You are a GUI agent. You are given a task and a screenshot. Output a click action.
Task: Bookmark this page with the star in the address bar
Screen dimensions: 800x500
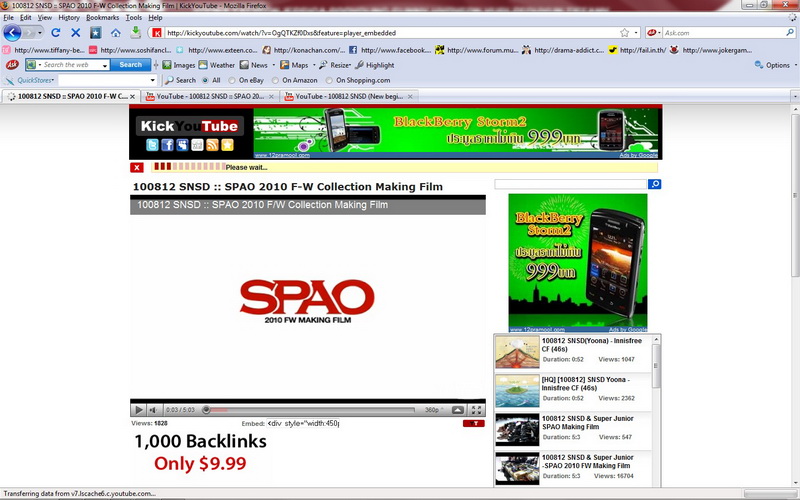click(x=624, y=33)
